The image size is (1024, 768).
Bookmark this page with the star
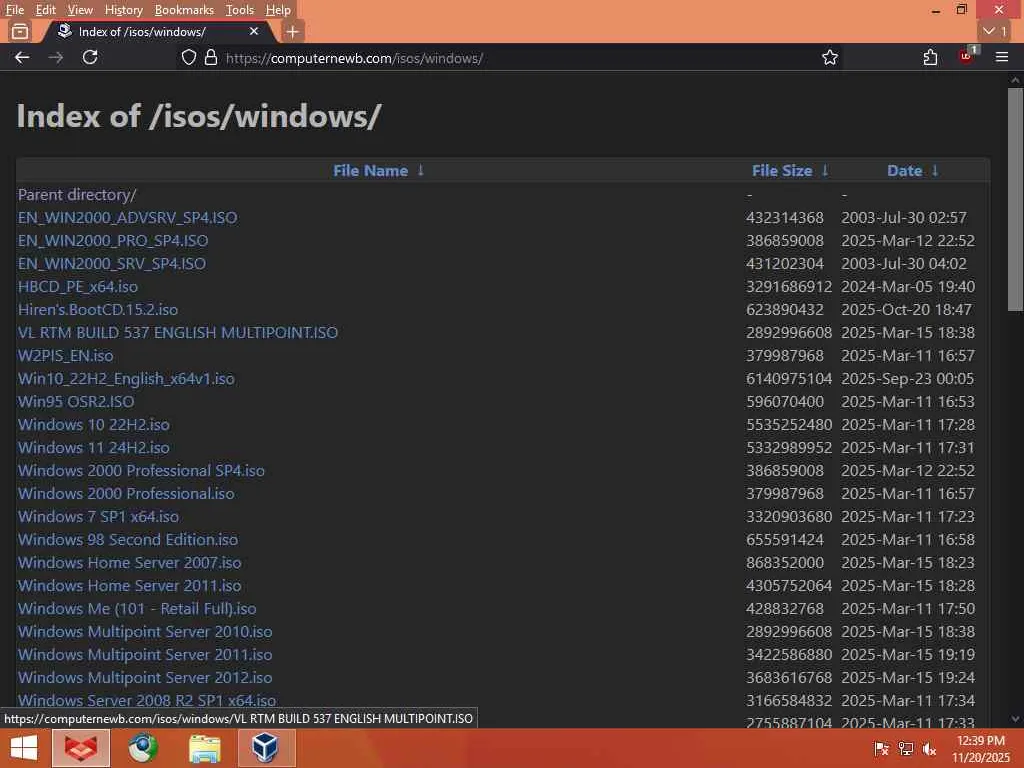pos(829,57)
